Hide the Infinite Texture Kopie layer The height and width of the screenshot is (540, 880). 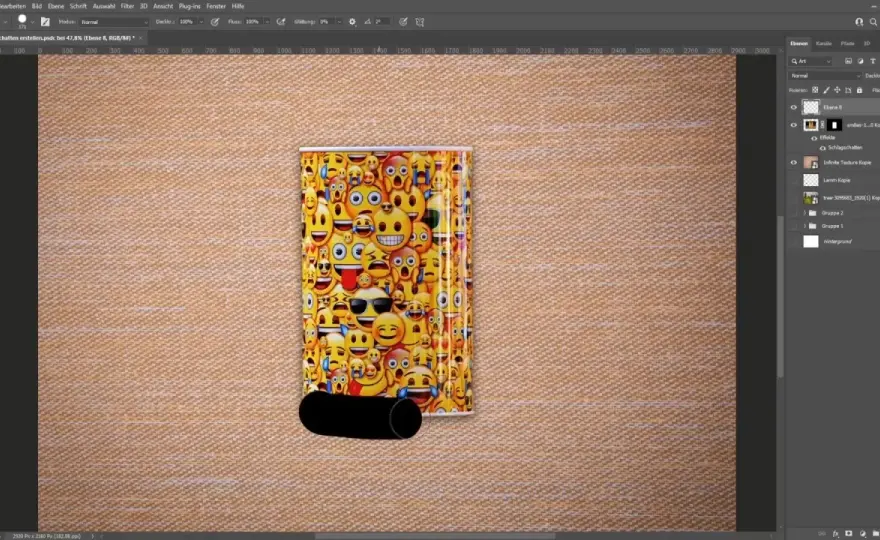click(x=794, y=163)
